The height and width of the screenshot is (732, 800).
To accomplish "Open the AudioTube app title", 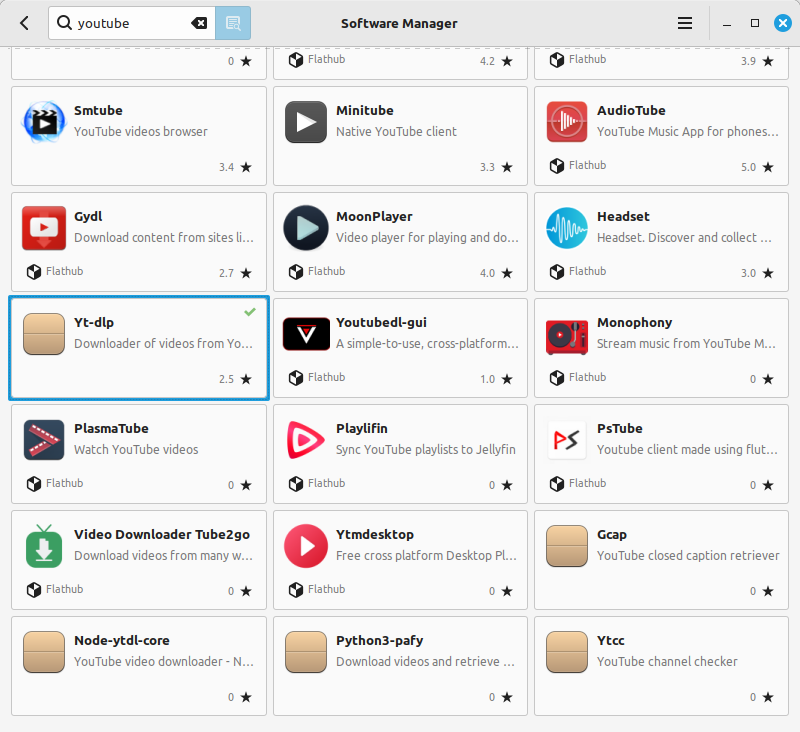I will [x=631, y=111].
